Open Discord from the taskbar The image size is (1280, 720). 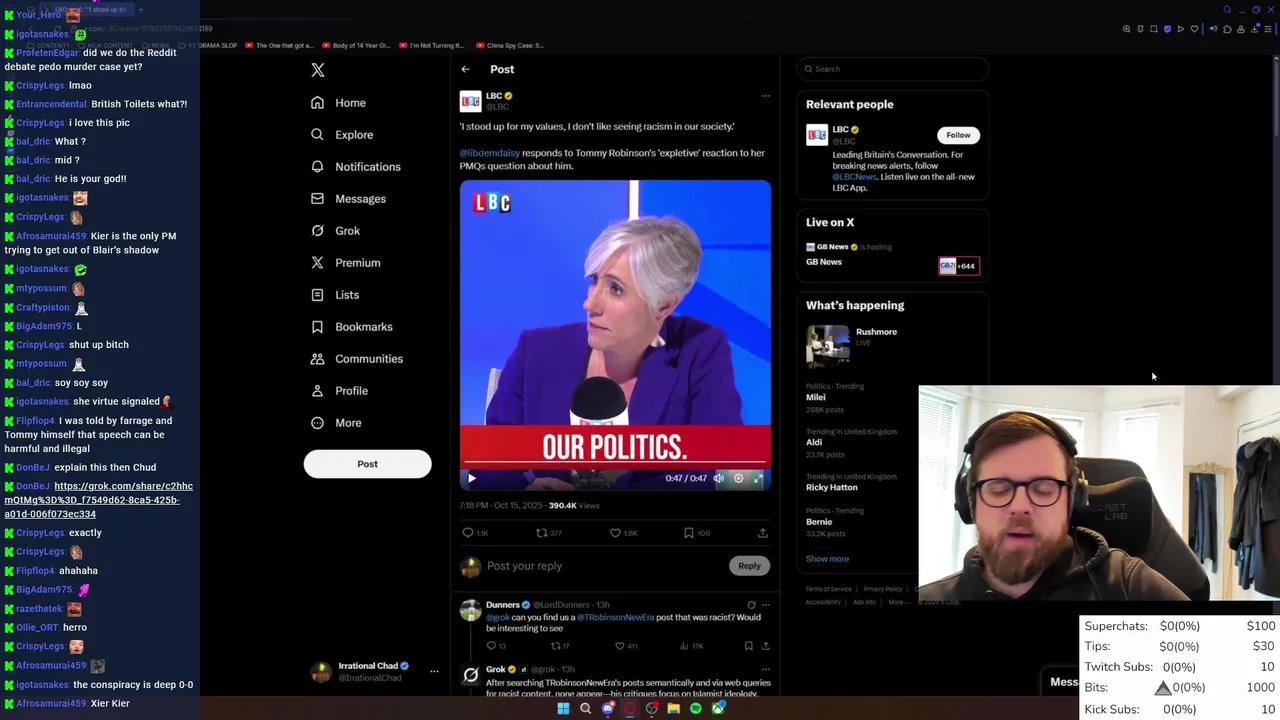[x=607, y=709]
